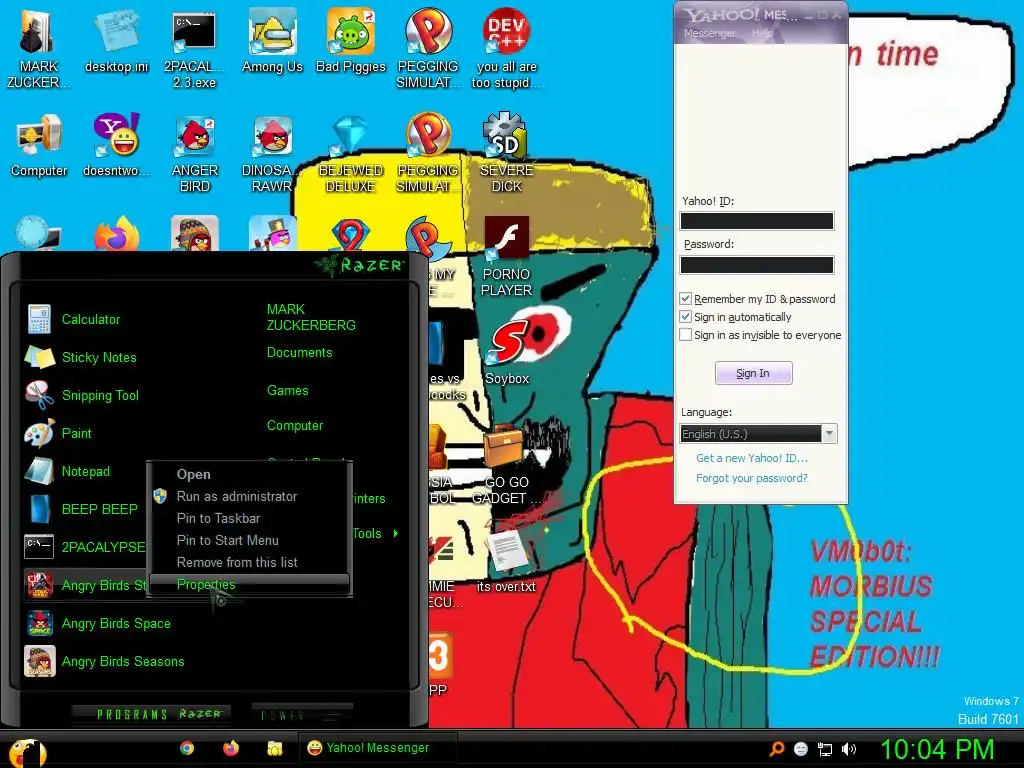Choose Run as administrator in context menu
The image size is (1024, 768).
(x=236, y=496)
